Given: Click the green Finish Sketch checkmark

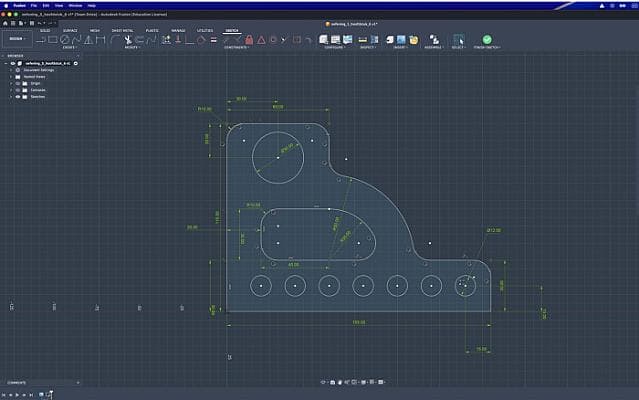Looking at the screenshot, I should tap(487, 39).
